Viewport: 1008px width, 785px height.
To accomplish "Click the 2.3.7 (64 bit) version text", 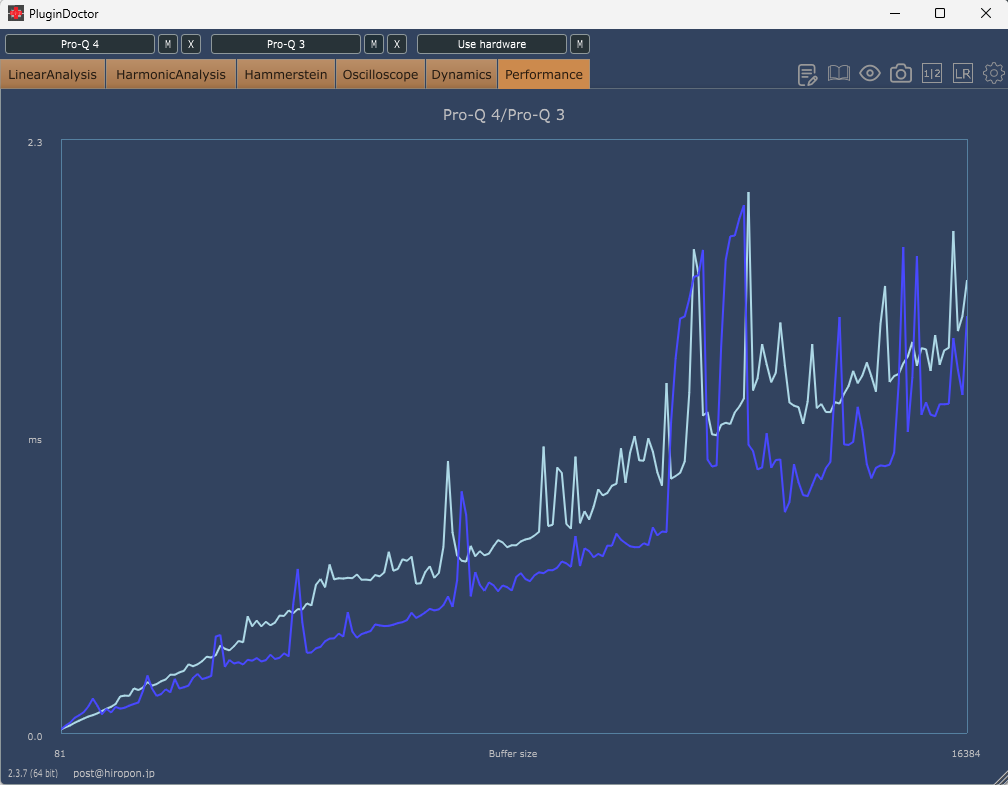I will coord(33,773).
